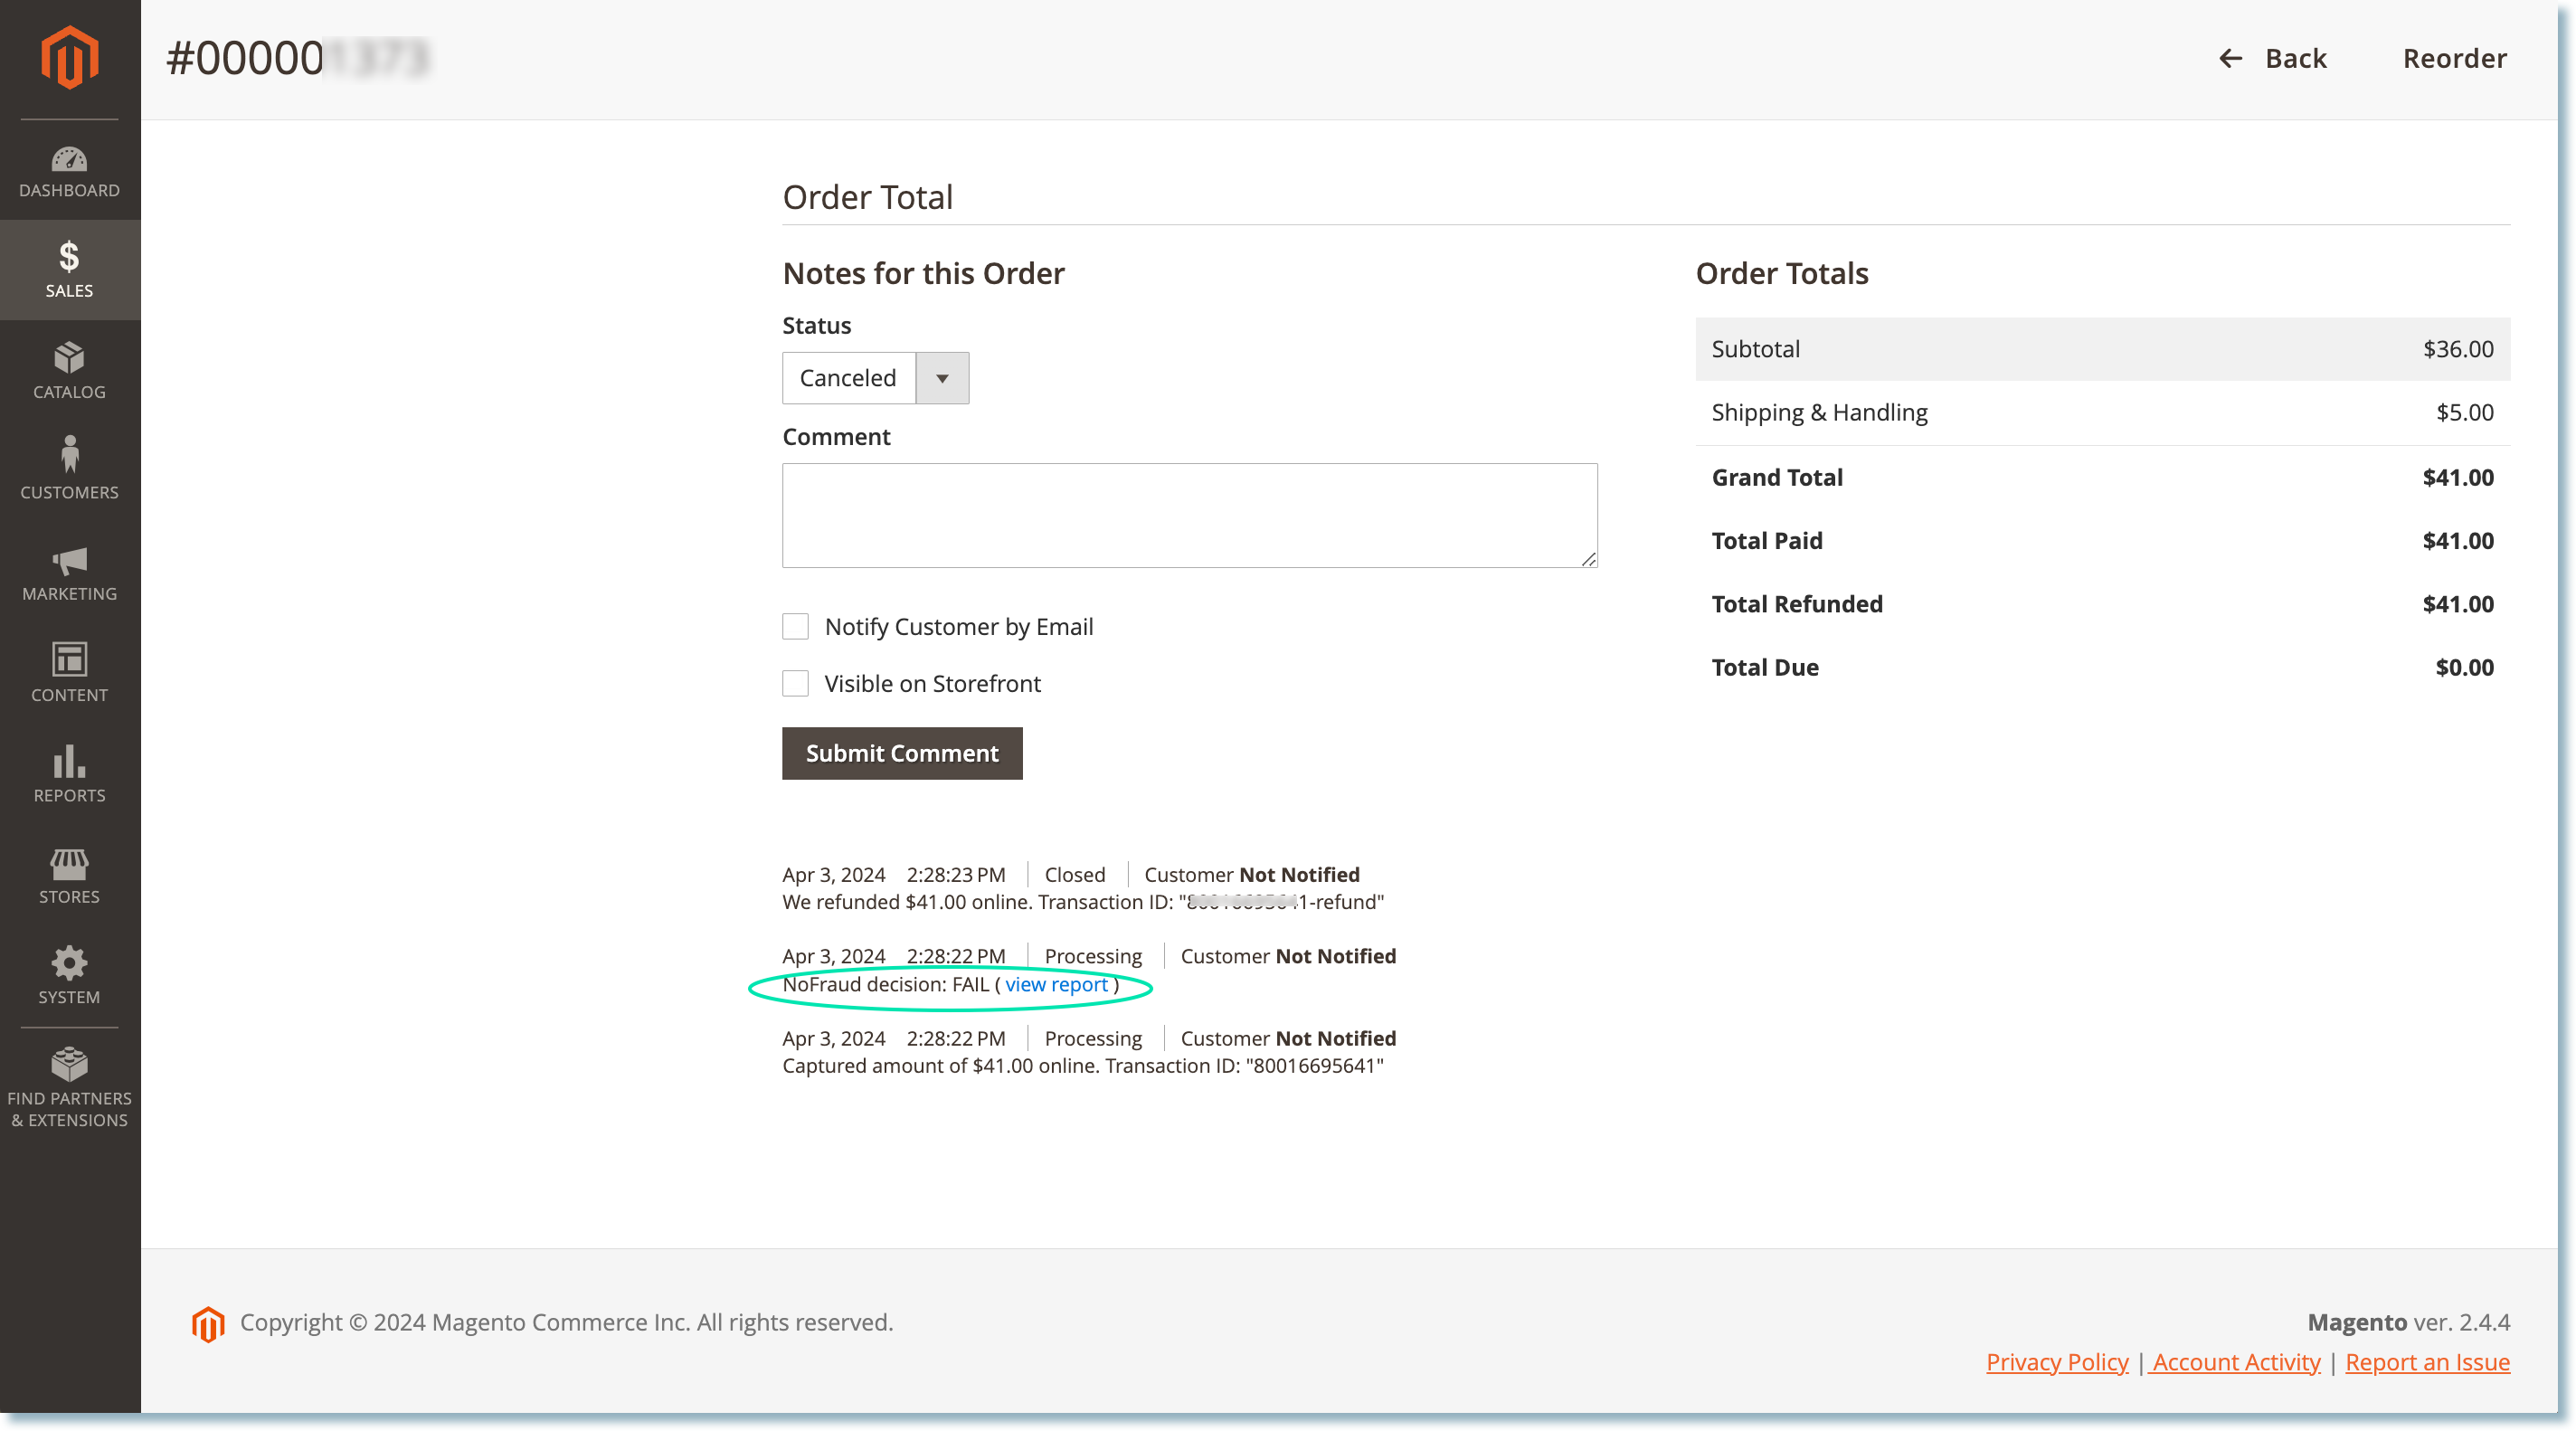
Task: Enable Notify Customer by Email
Action: tap(795, 626)
